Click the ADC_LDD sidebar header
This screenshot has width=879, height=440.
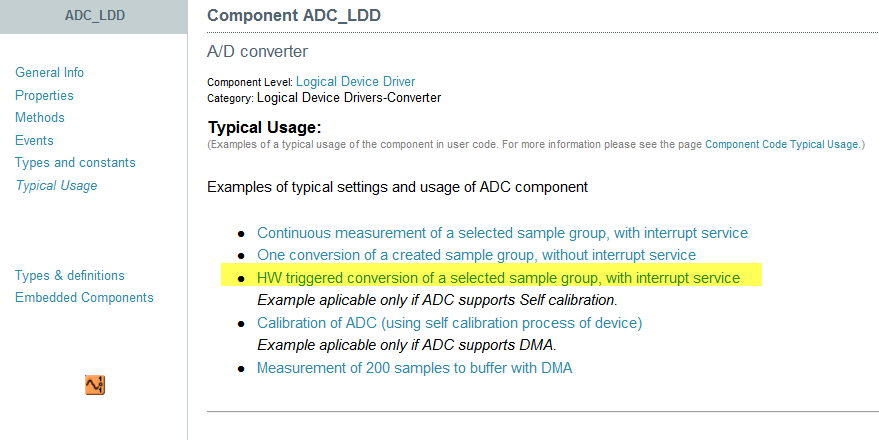(x=93, y=16)
